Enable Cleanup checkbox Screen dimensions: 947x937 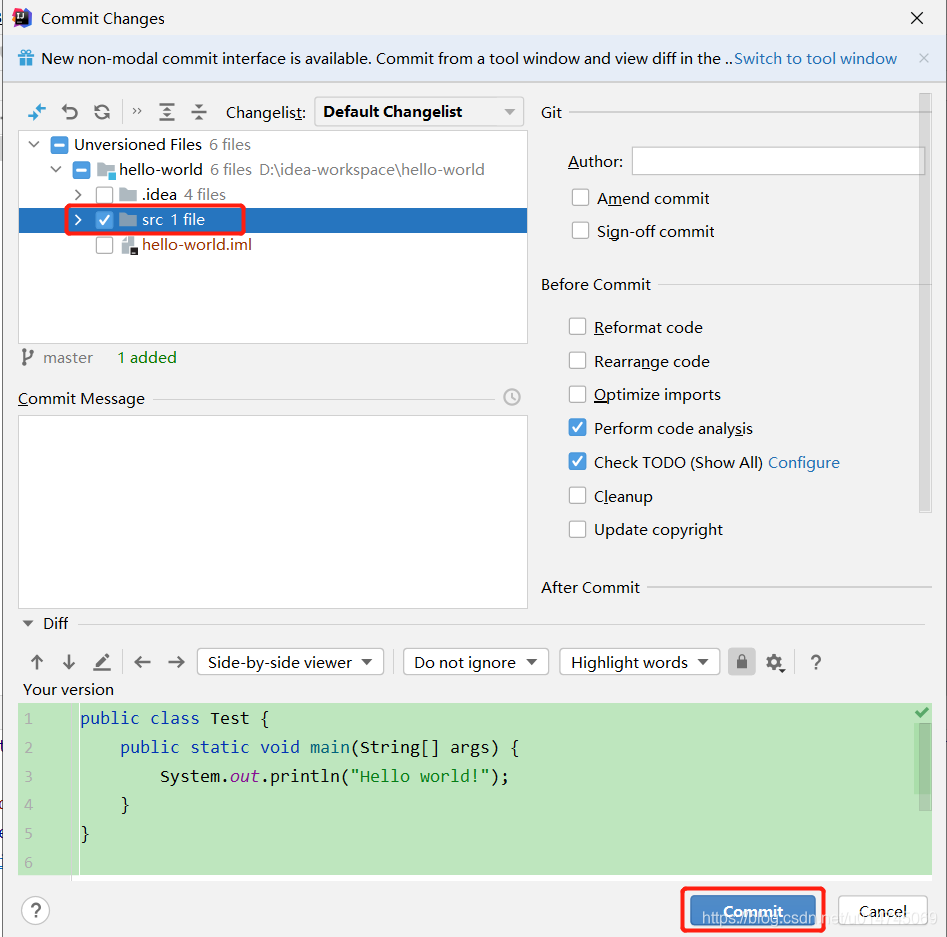click(x=577, y=495)
